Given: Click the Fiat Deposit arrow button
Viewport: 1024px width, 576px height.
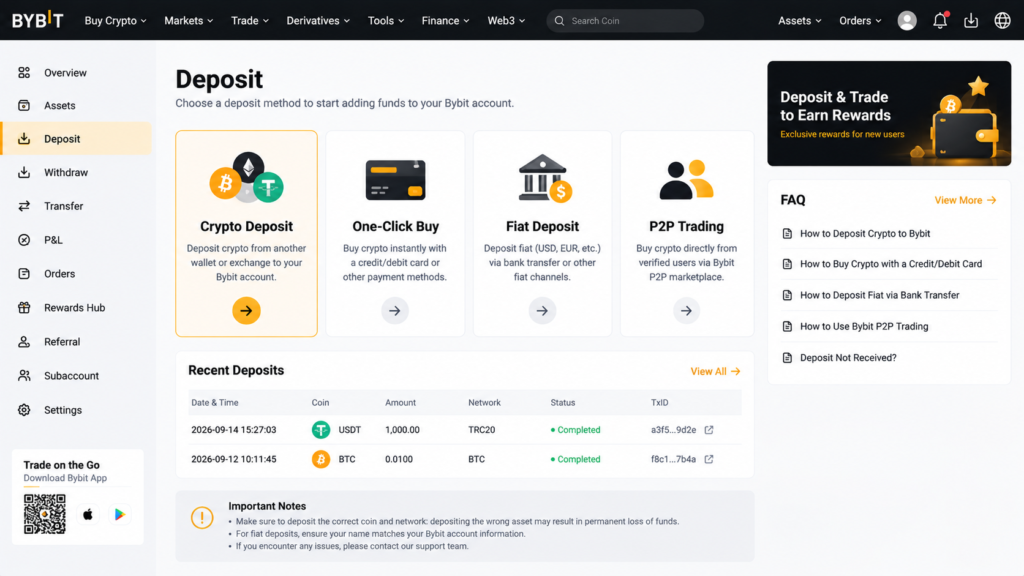Looking at the screenshot, I should point(542,311).
